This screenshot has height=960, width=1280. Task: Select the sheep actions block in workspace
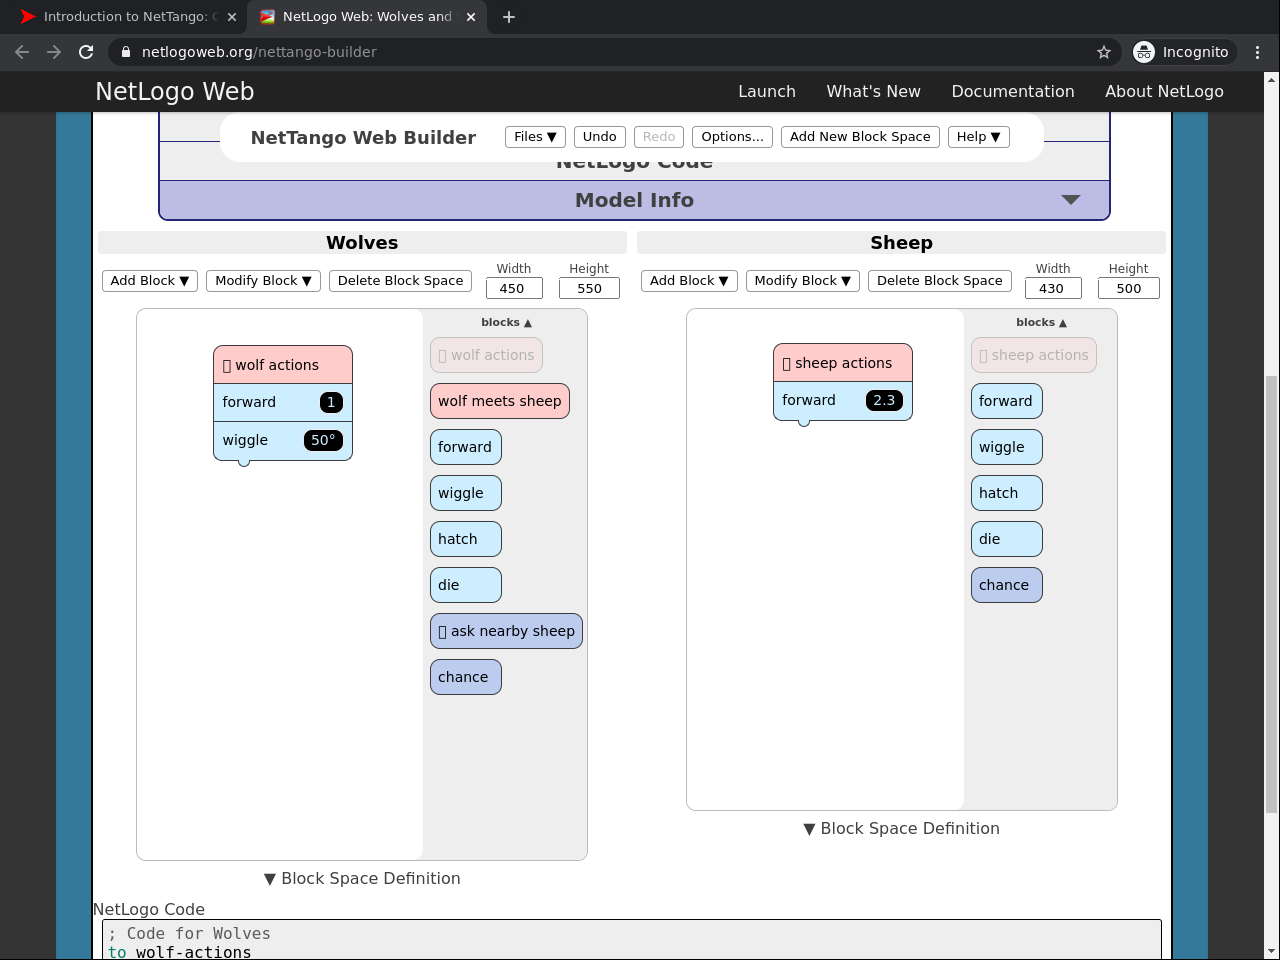click(843, 363)
